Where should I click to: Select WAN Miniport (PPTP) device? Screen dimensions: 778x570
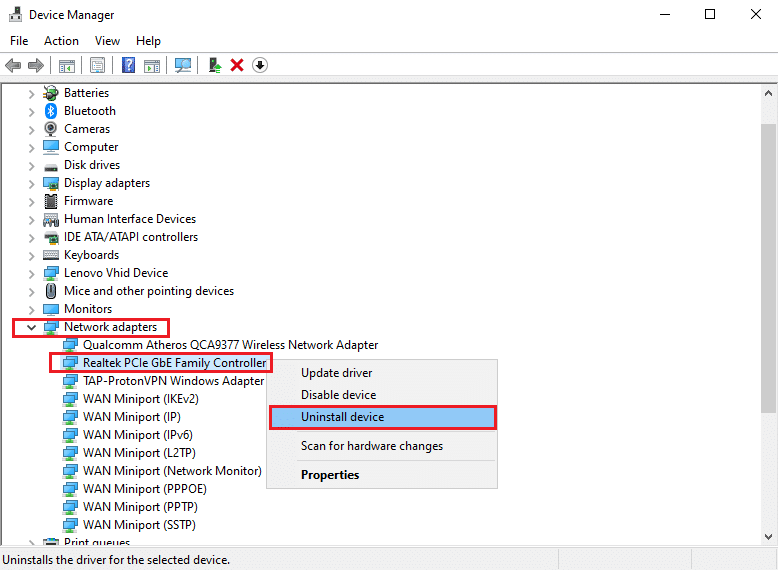click(x=135, y=507)
